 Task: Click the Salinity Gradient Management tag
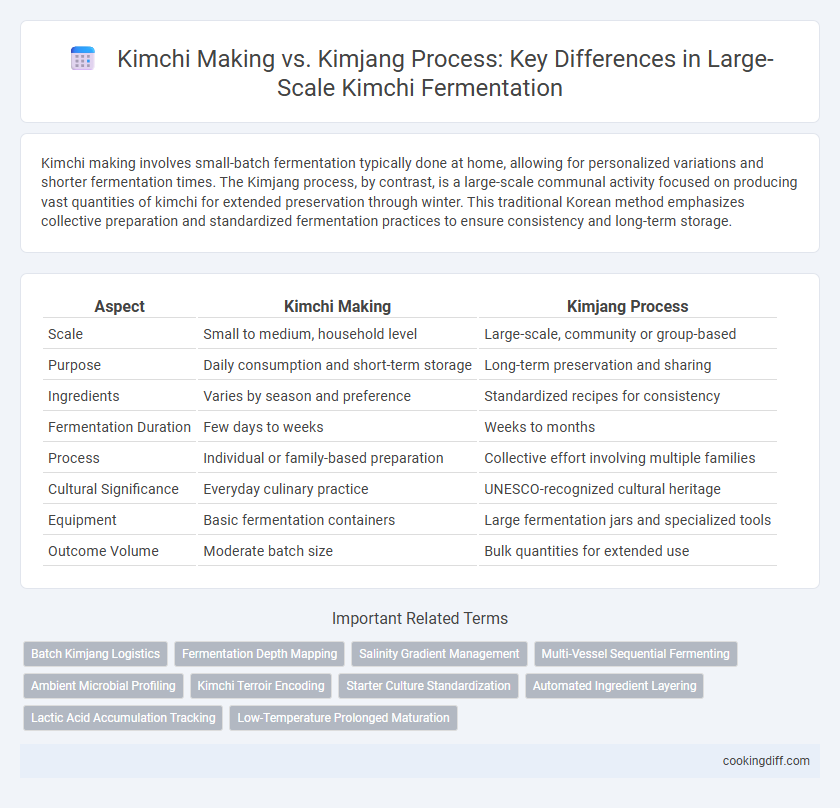[x=439, y=654]
